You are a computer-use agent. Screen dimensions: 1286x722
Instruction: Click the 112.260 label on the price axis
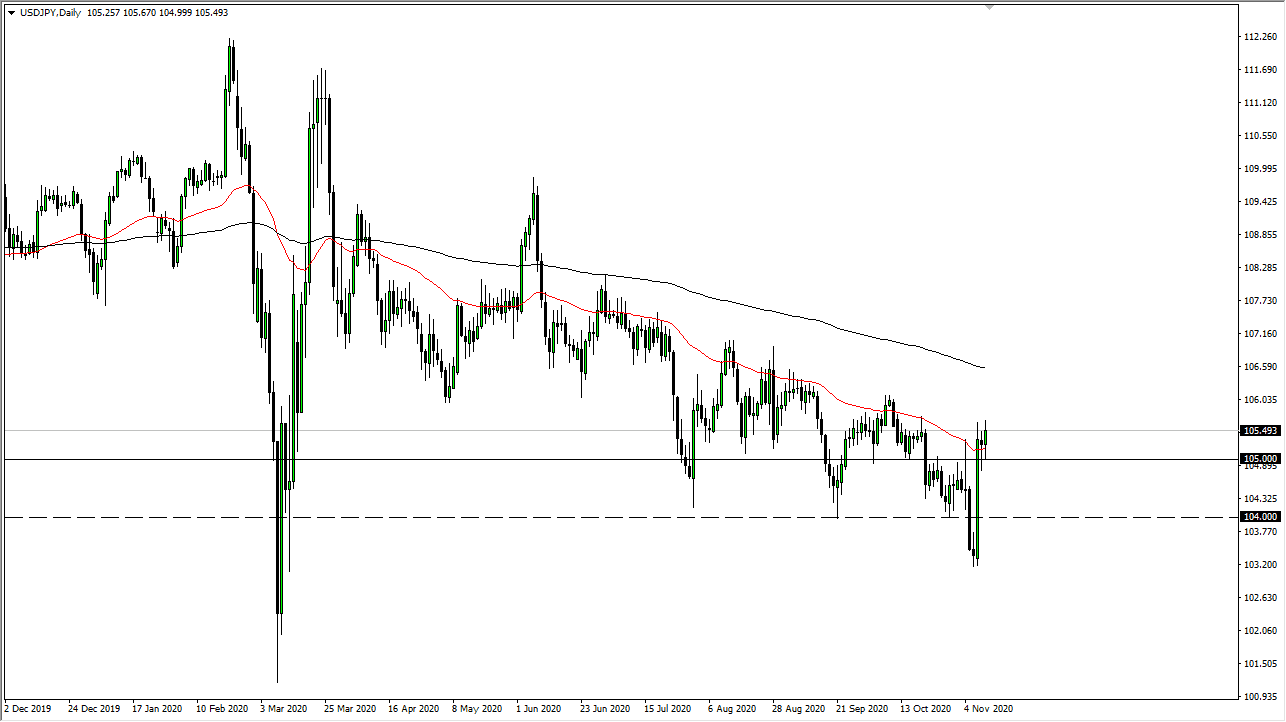(x=1258, y=34)
